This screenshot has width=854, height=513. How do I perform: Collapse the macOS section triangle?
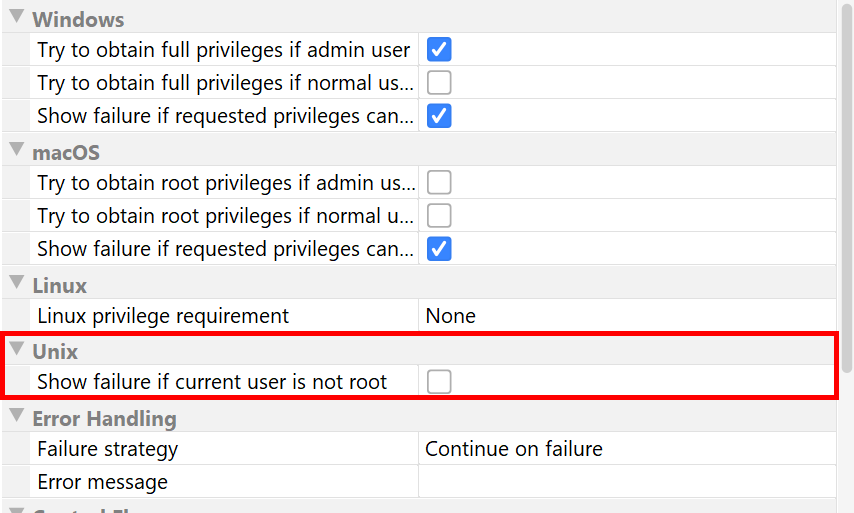16,151
